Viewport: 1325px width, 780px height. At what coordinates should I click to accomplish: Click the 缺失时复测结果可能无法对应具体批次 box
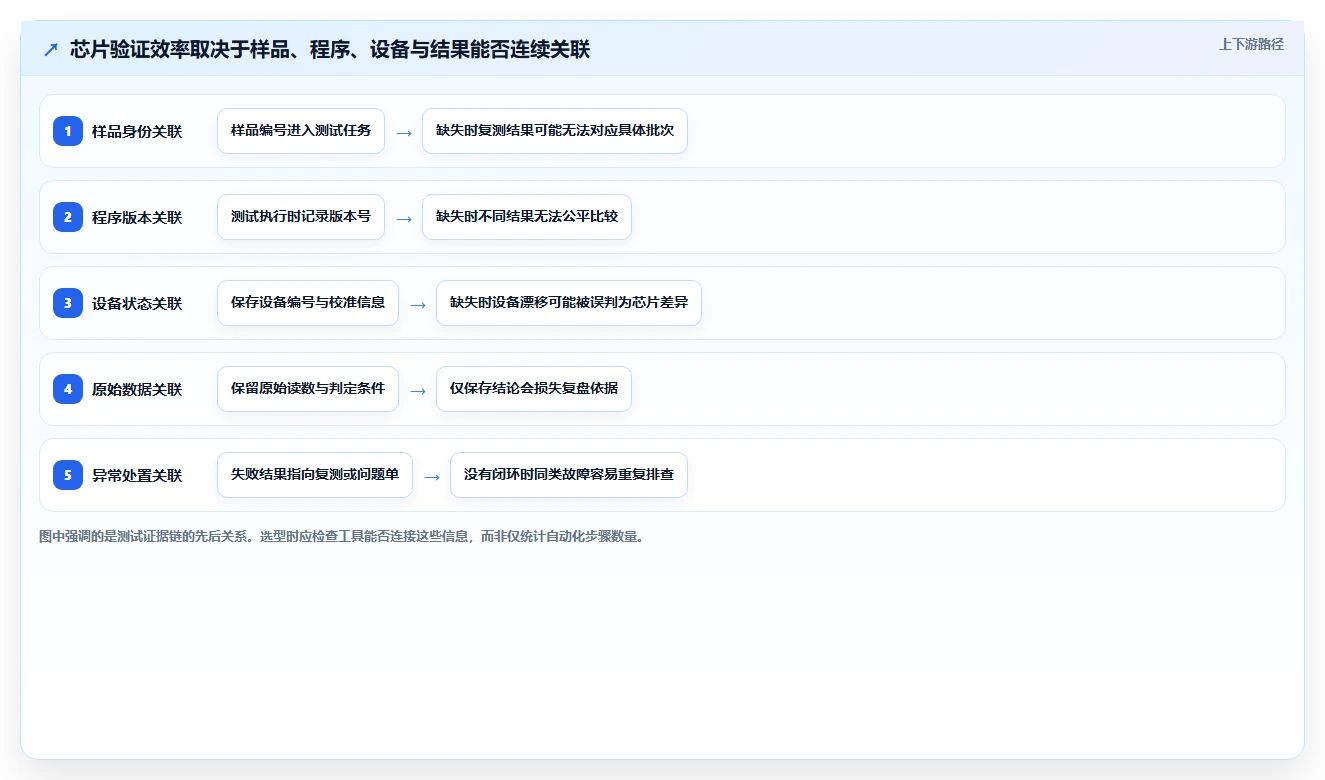555,131
